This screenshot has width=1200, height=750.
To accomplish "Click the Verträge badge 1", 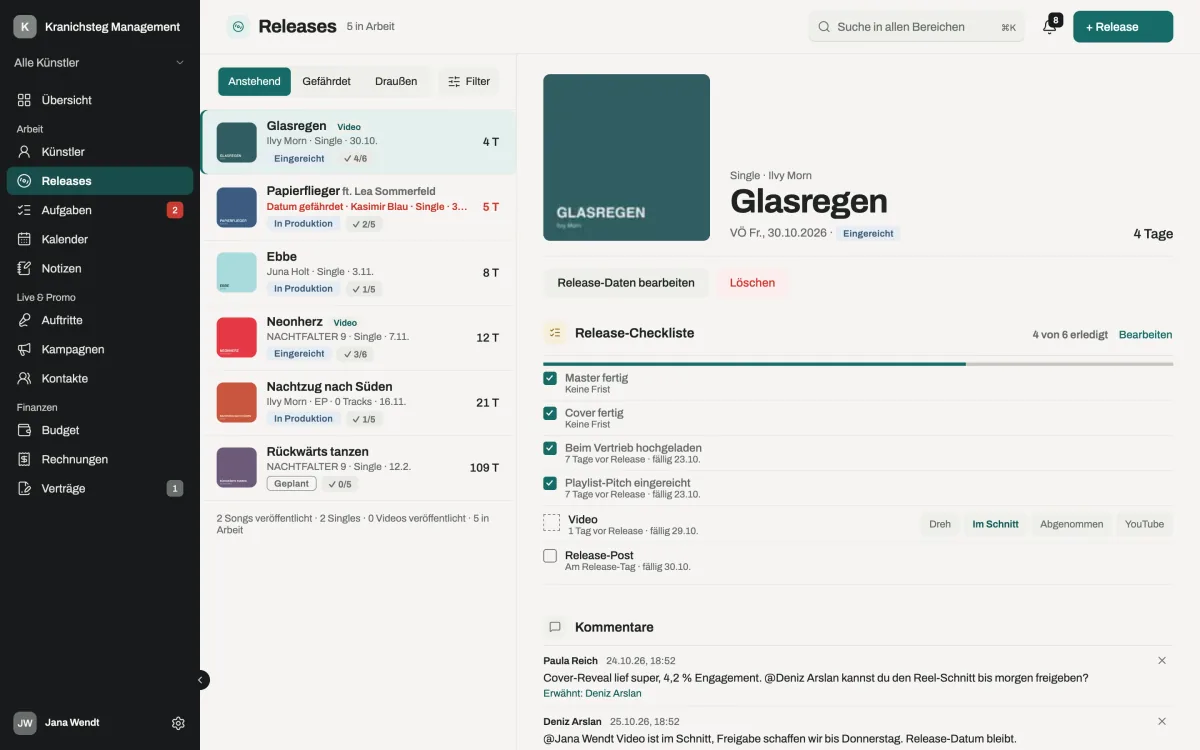I will pyautogui.click(x=175, y=488).
